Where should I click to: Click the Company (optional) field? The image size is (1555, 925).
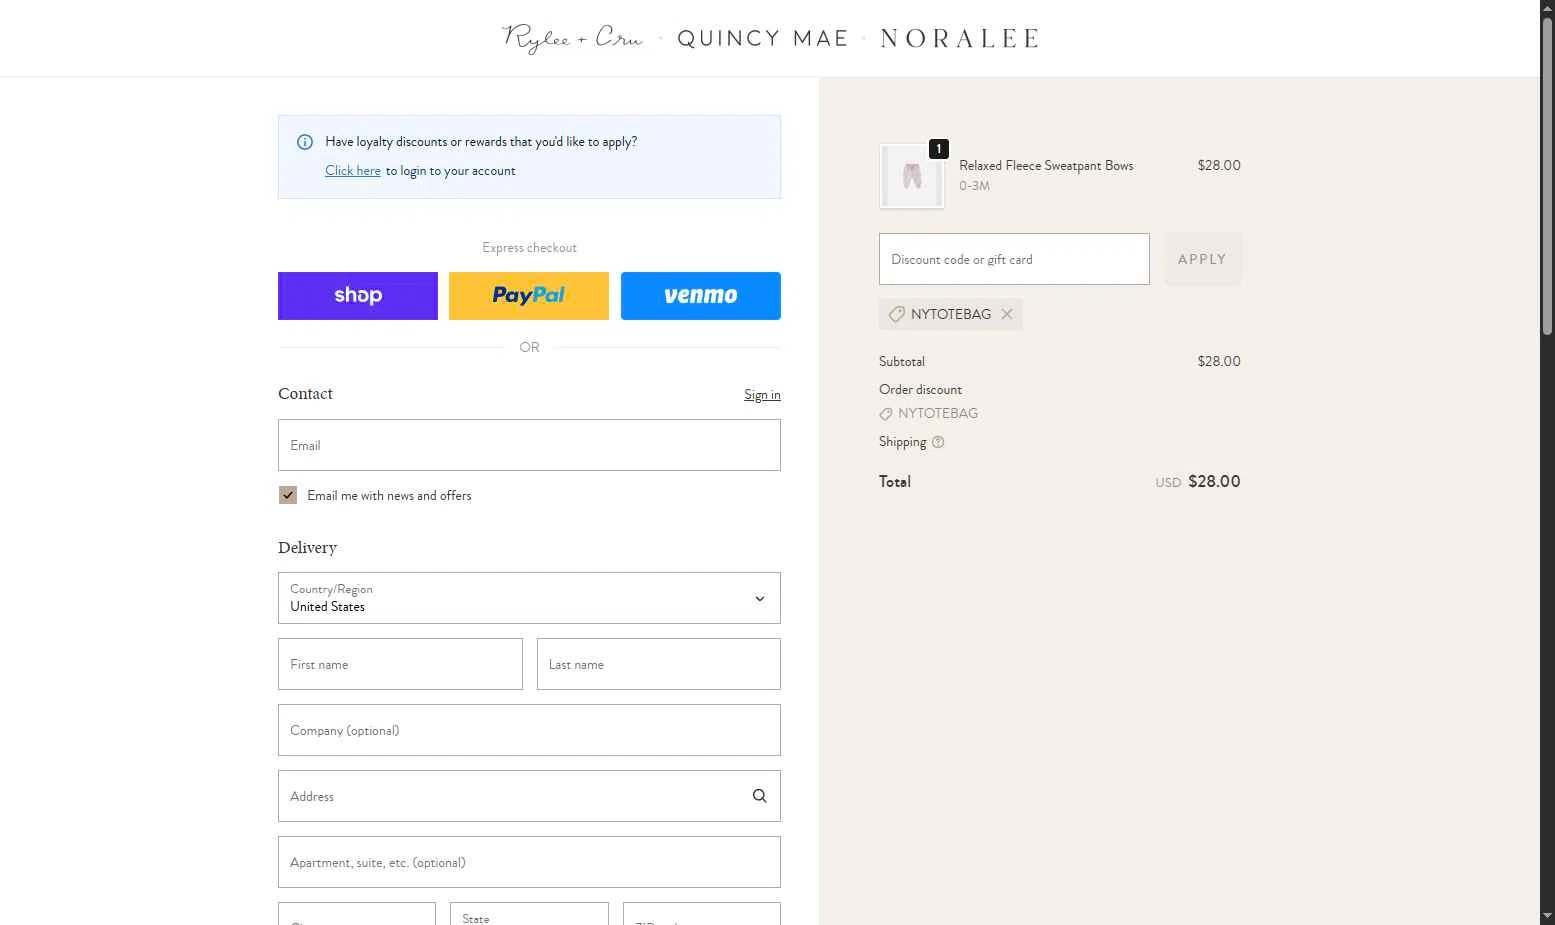pos(529,730)
